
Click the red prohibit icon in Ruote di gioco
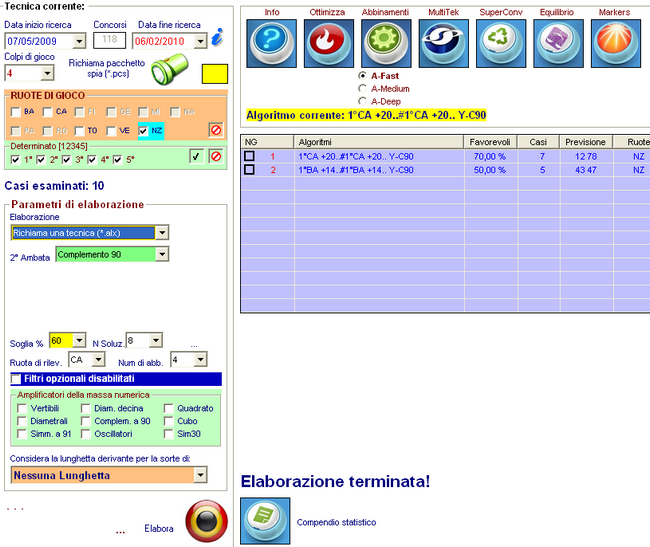216,130
